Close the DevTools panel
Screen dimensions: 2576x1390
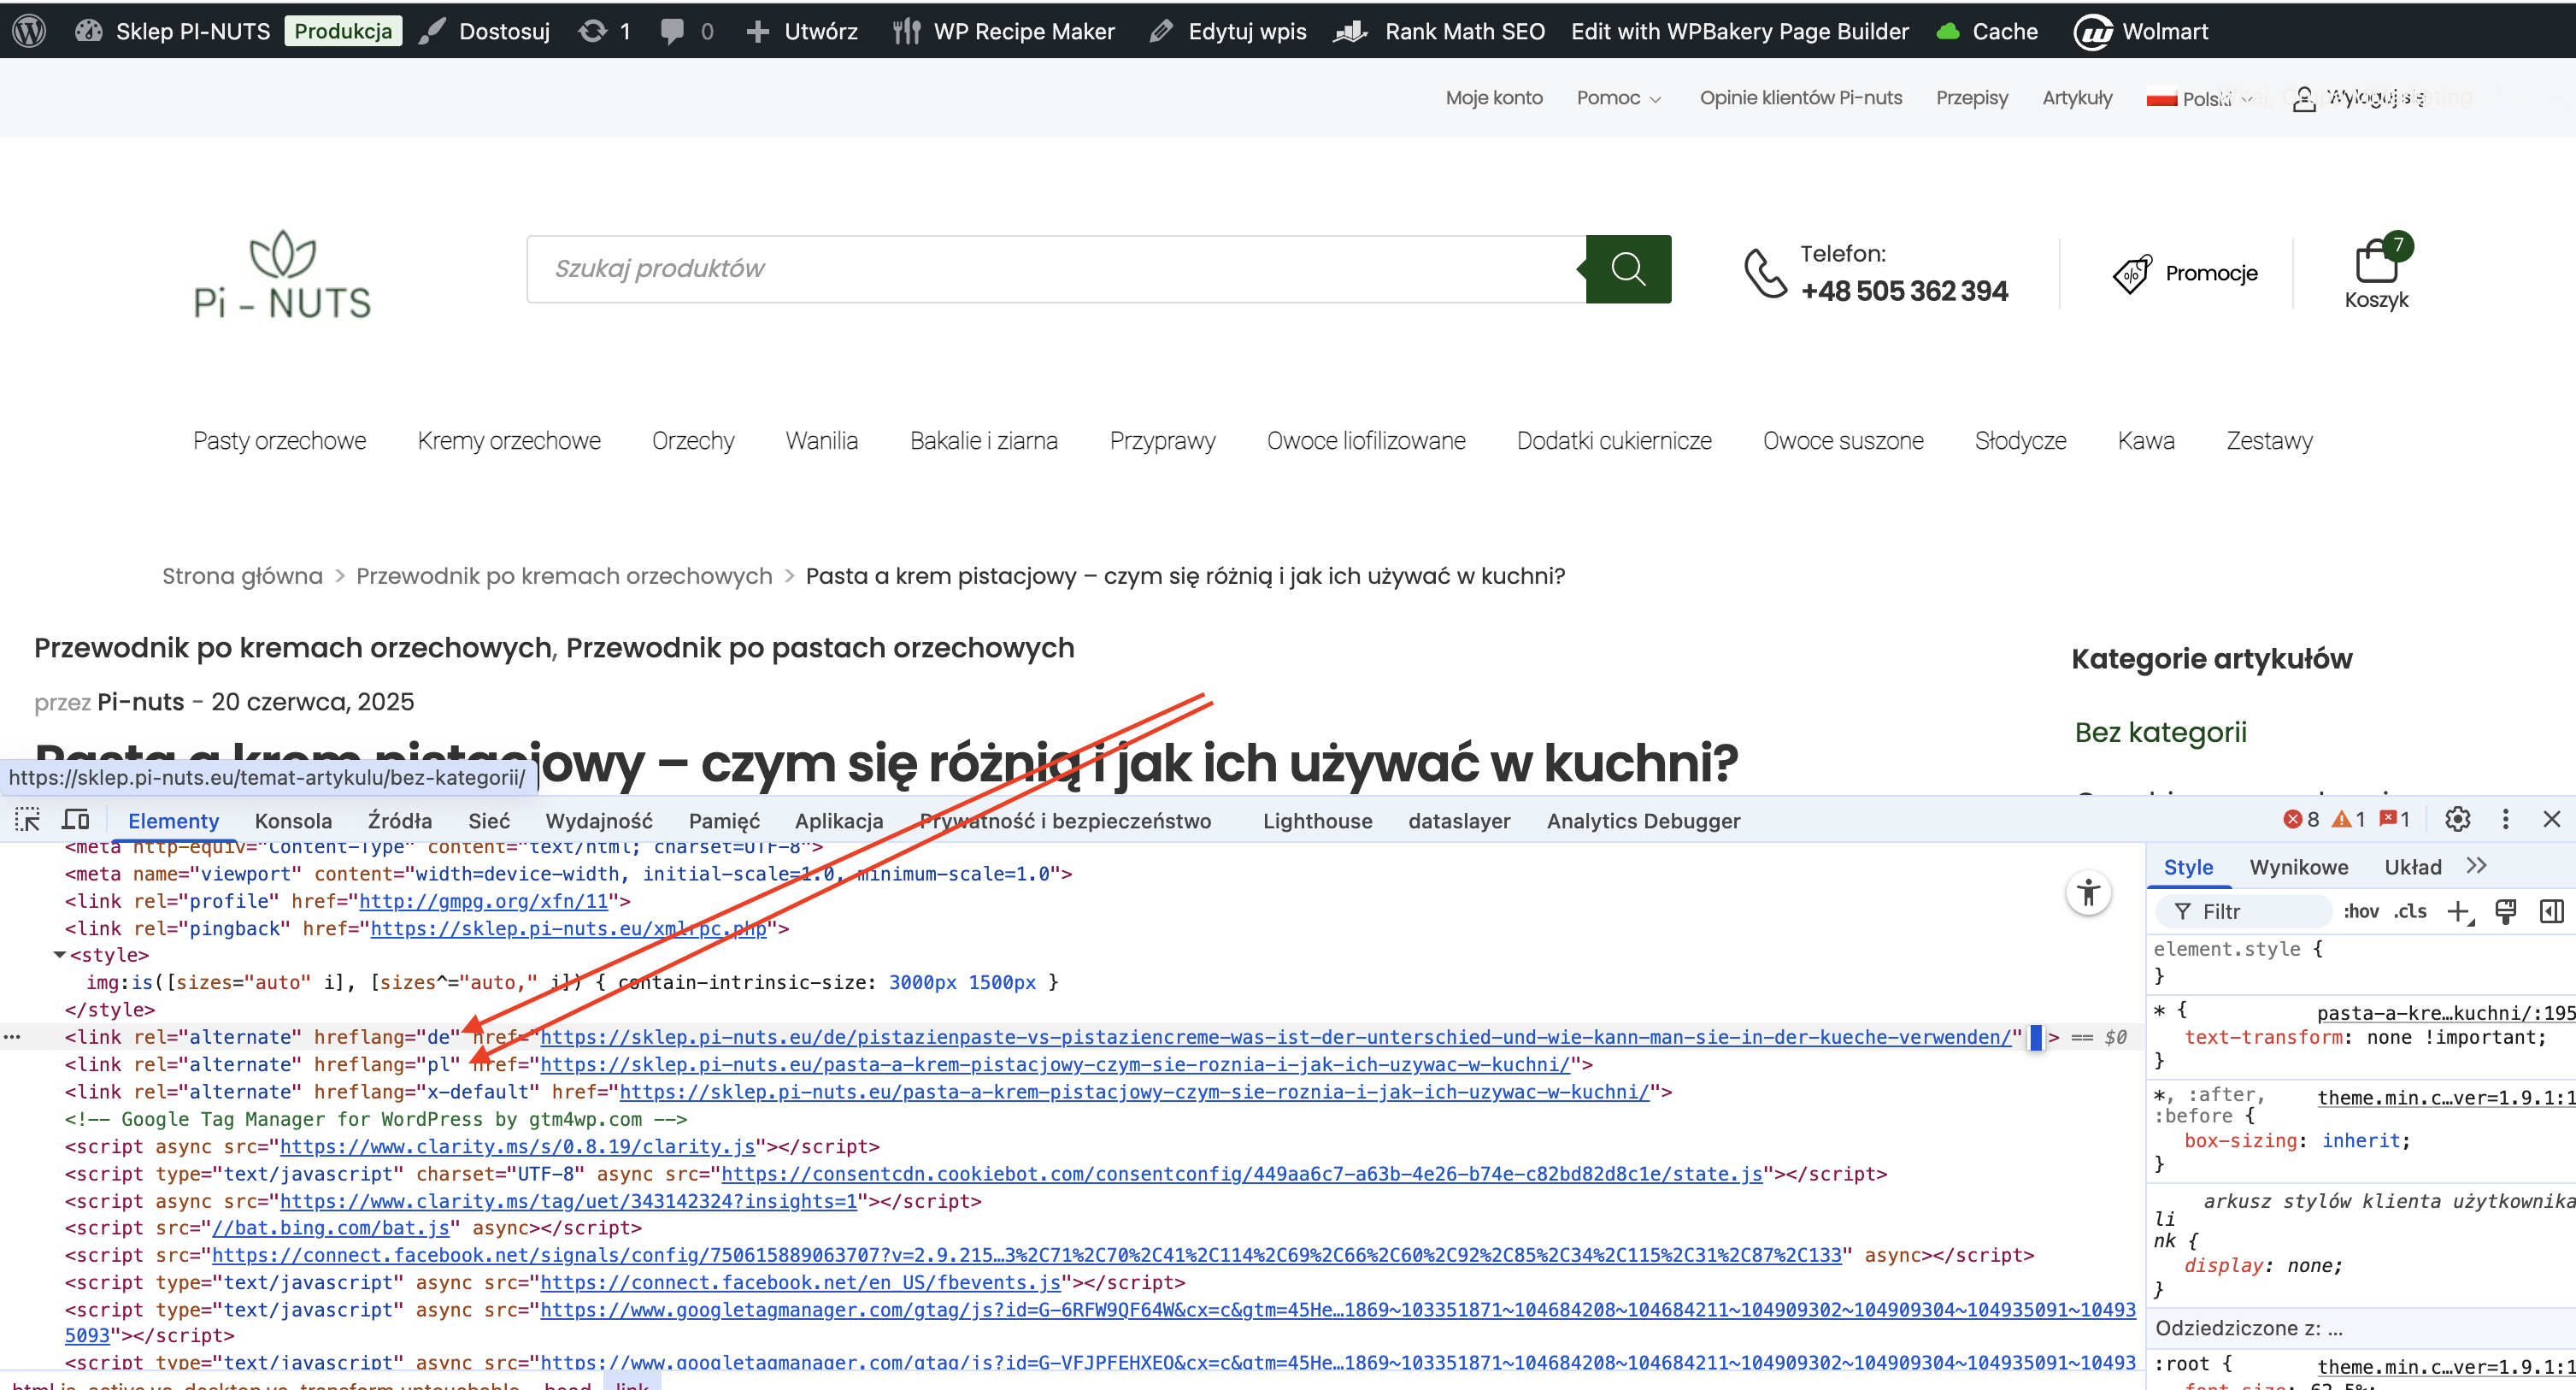(2552, 820)
